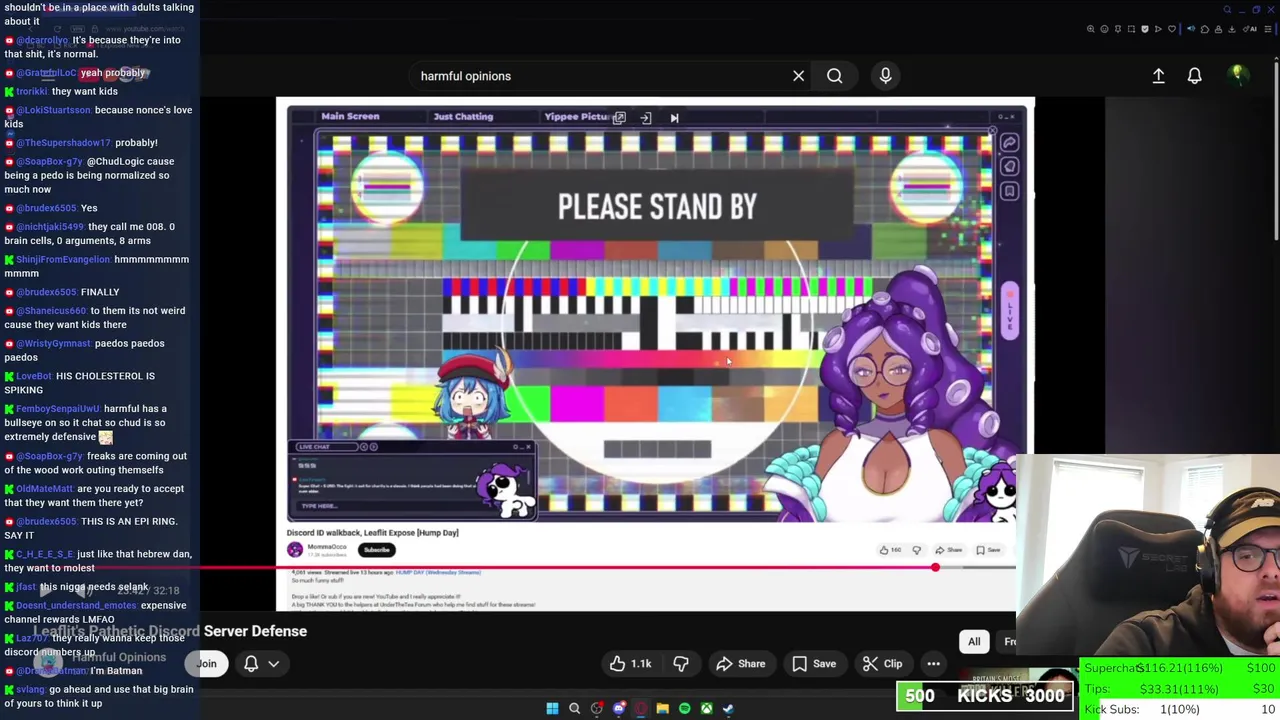Open the notifications bell in header
The height and width of the screenshot is (720, 1280).
pyautogui.click(x=1194, y=76)
